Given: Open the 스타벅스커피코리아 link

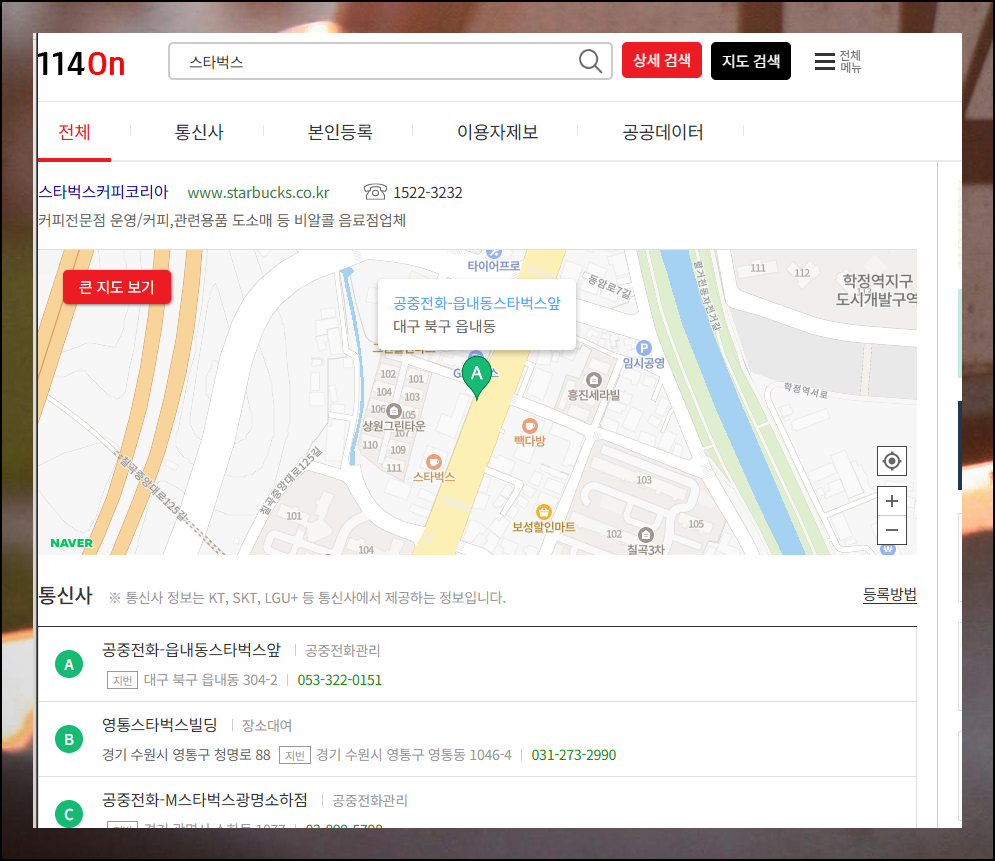Looking at the screenshot, I should 103,192.
